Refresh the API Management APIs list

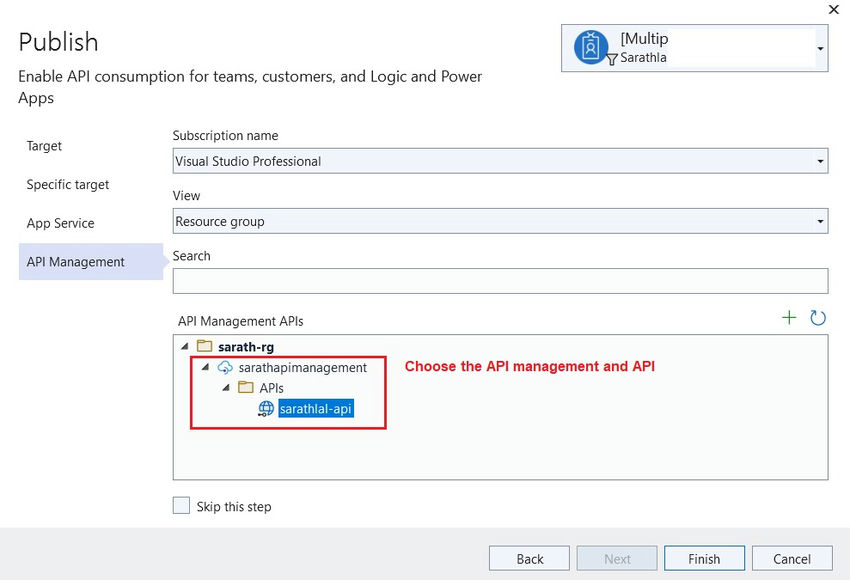pyautogui.click(x=818, y=317)
